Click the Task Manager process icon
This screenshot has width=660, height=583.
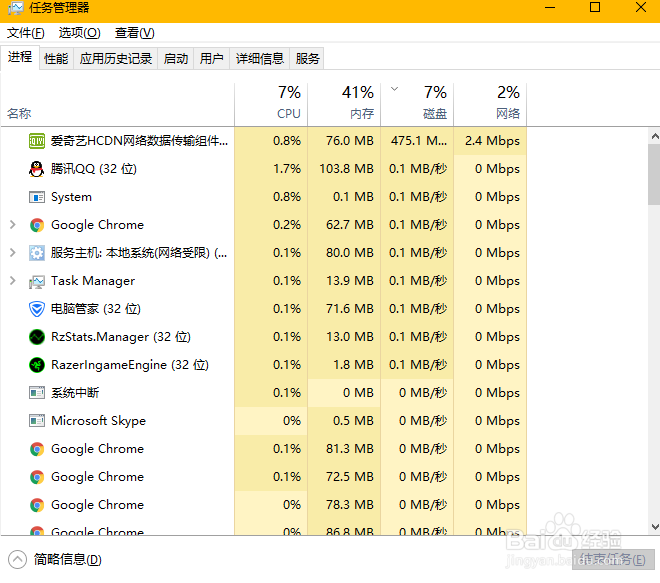click(x=37, y=281)
